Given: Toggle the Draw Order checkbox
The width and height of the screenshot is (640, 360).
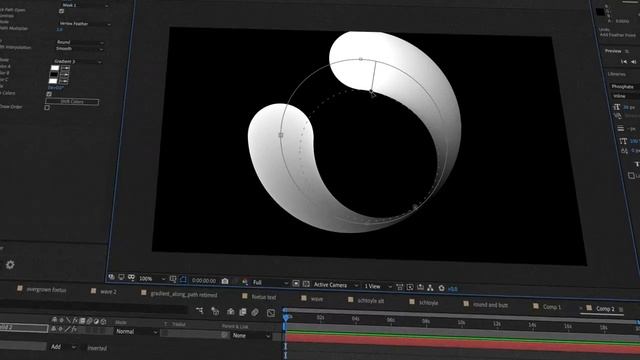Looking at the screenshot, I should pyautogui.click(x=47, y=107).
